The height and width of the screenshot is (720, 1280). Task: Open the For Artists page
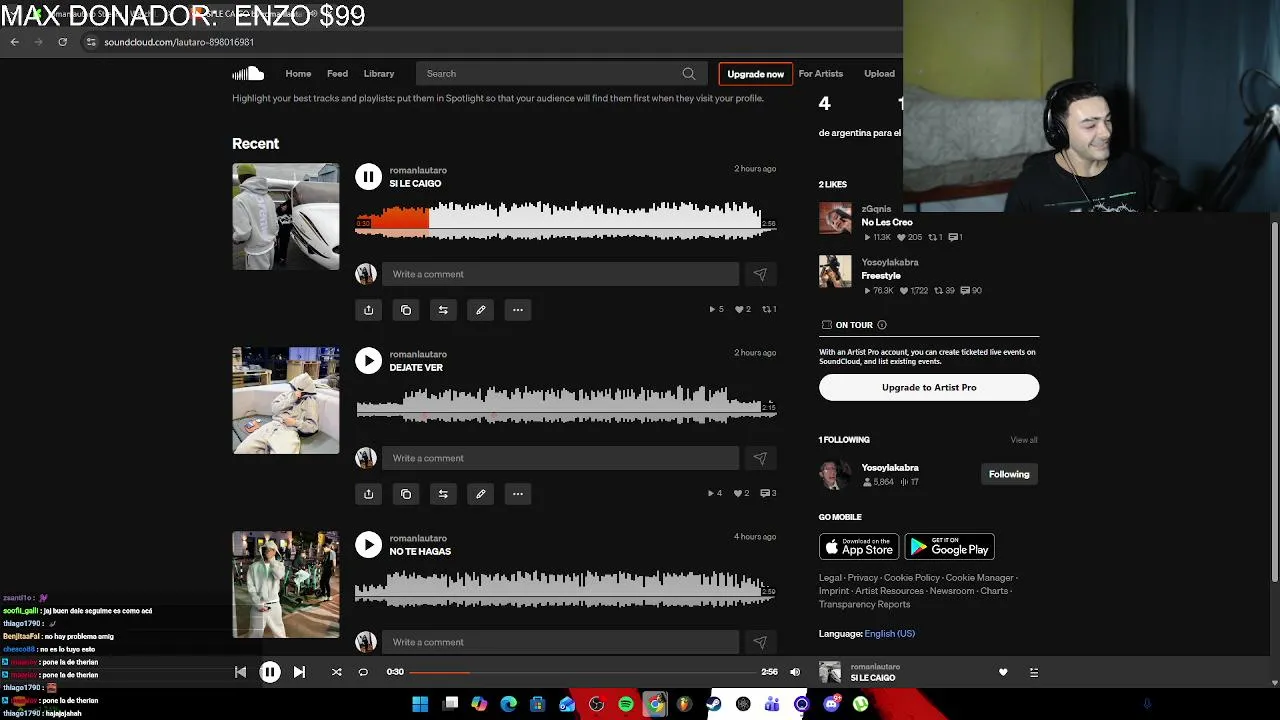click(821, 74)
